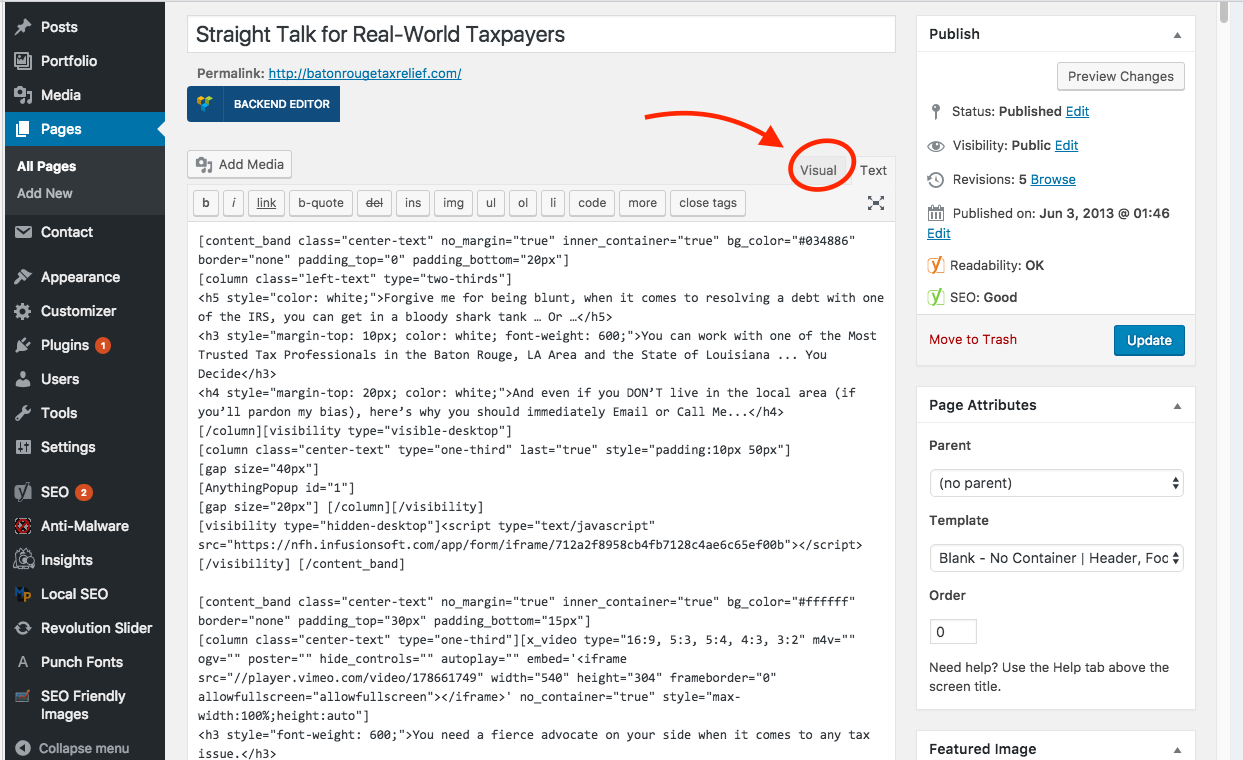Click the Collapse menu arrow icon
1243x760 pixels.
[x=22, y=748]
